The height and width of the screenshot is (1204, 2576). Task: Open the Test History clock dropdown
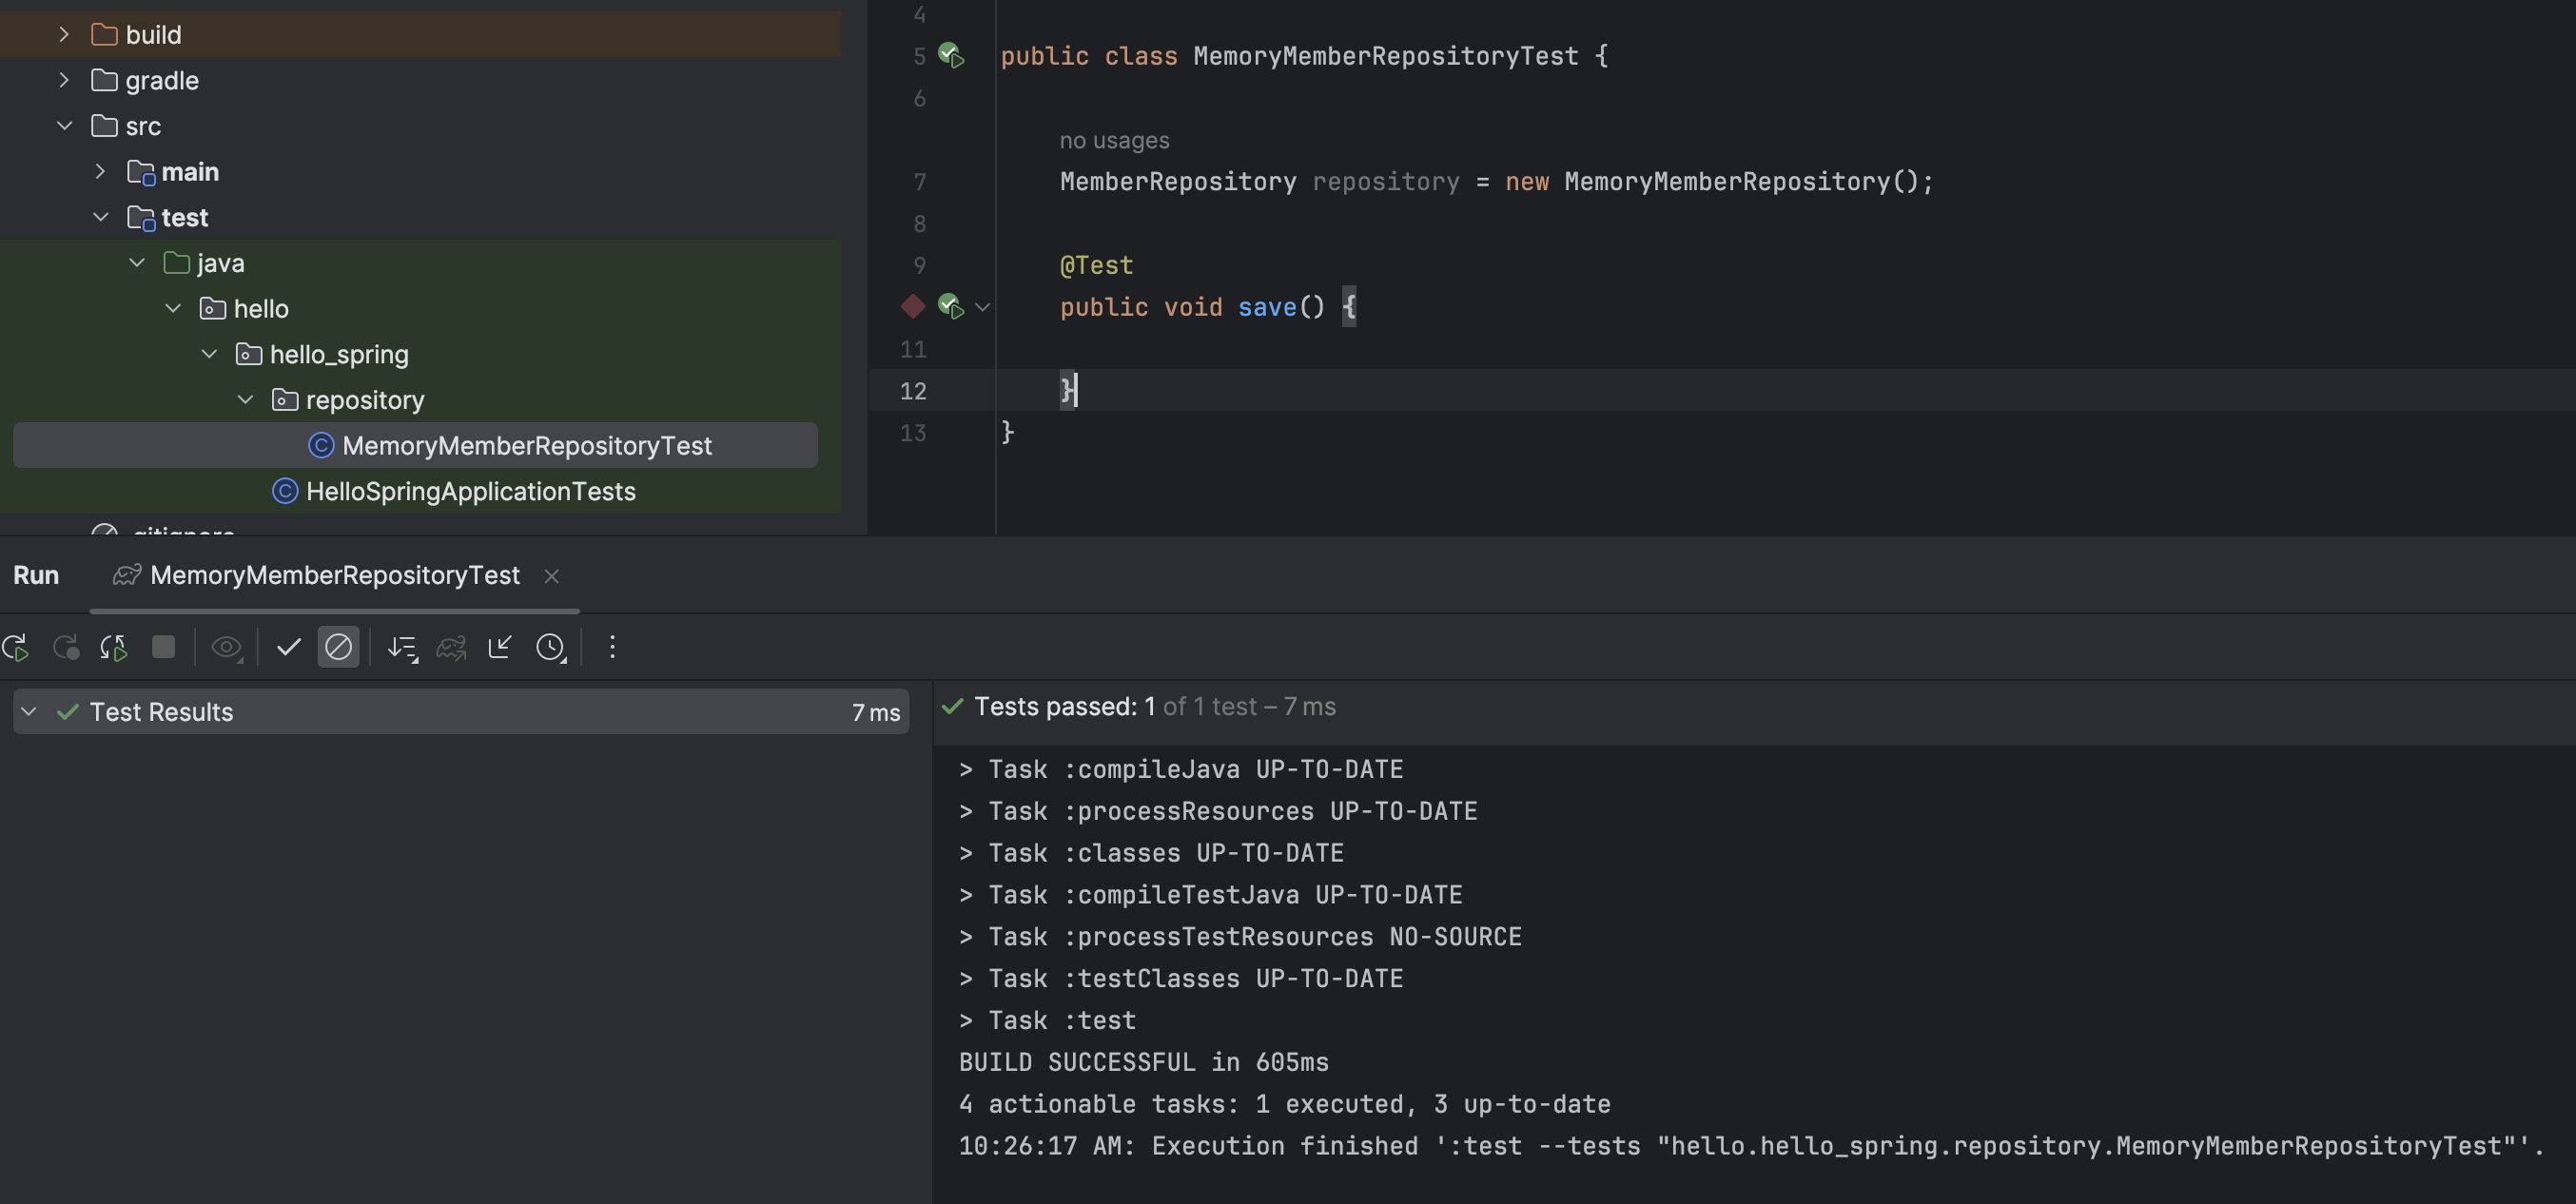[551, 648]
